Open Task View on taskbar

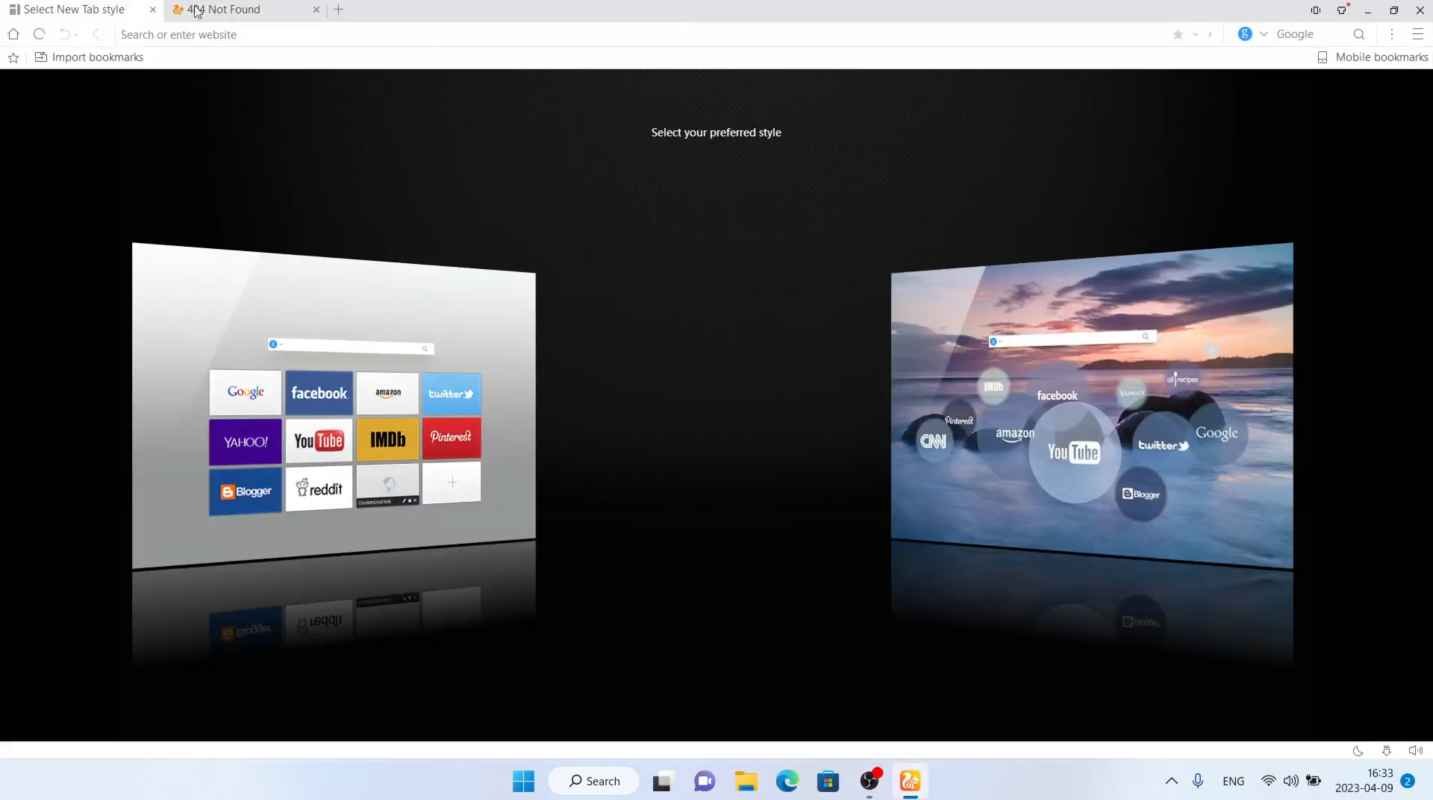662,781
